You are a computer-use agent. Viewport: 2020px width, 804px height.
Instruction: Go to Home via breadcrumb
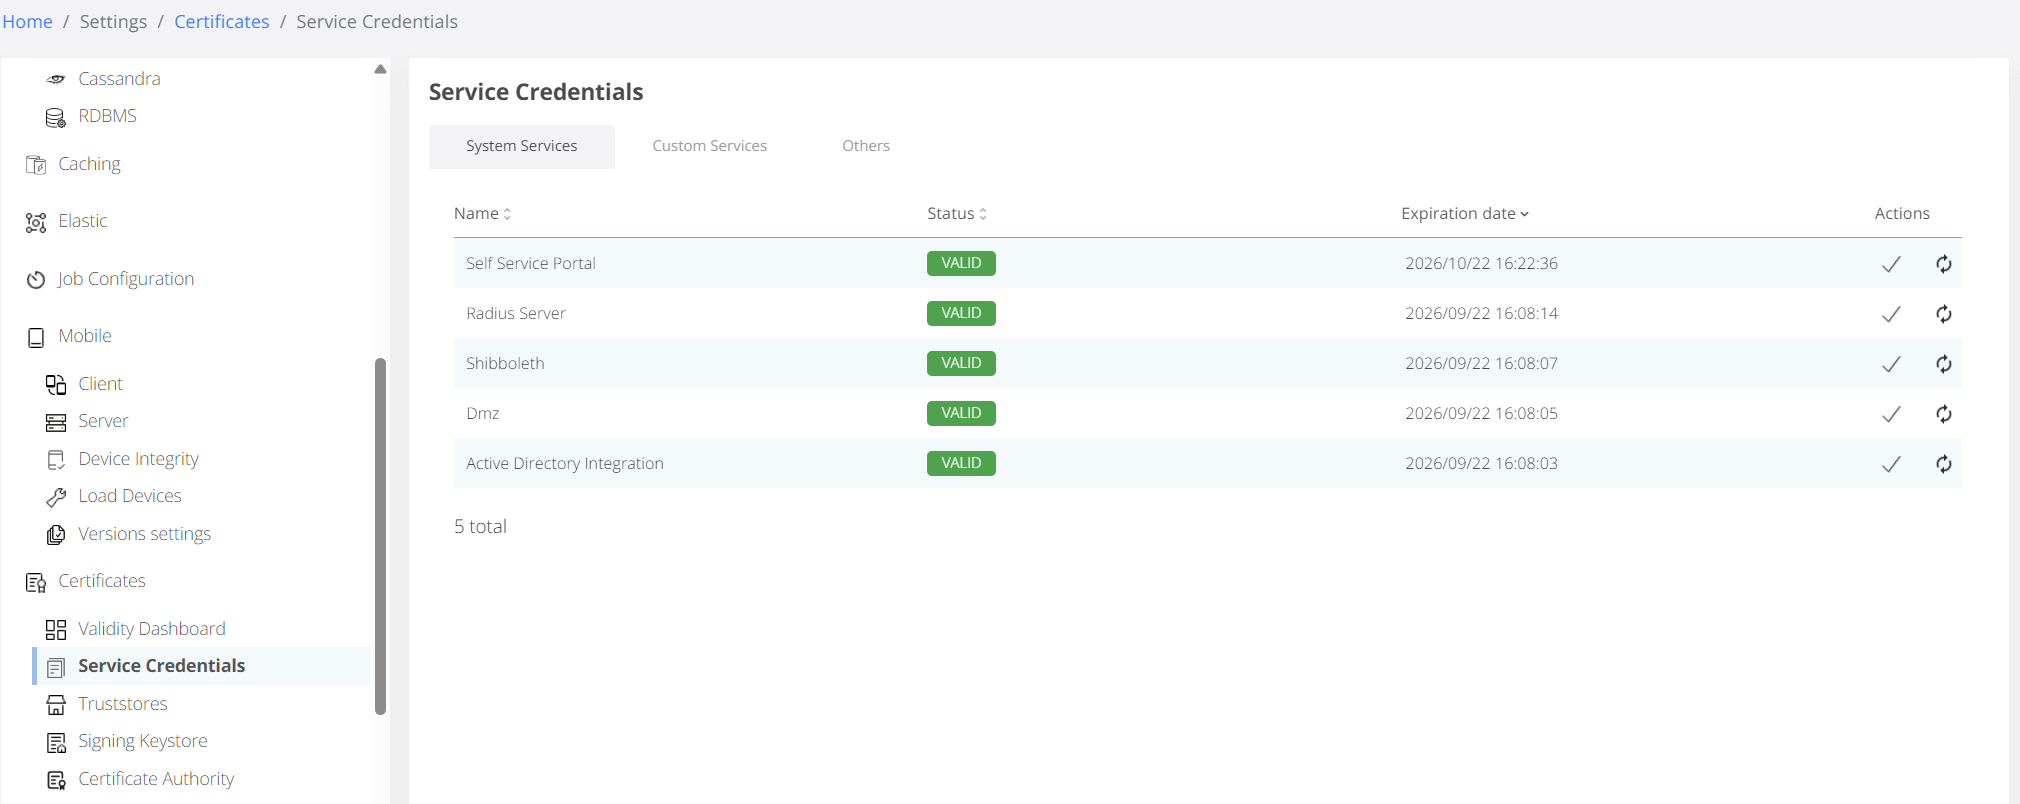(27, 22)
